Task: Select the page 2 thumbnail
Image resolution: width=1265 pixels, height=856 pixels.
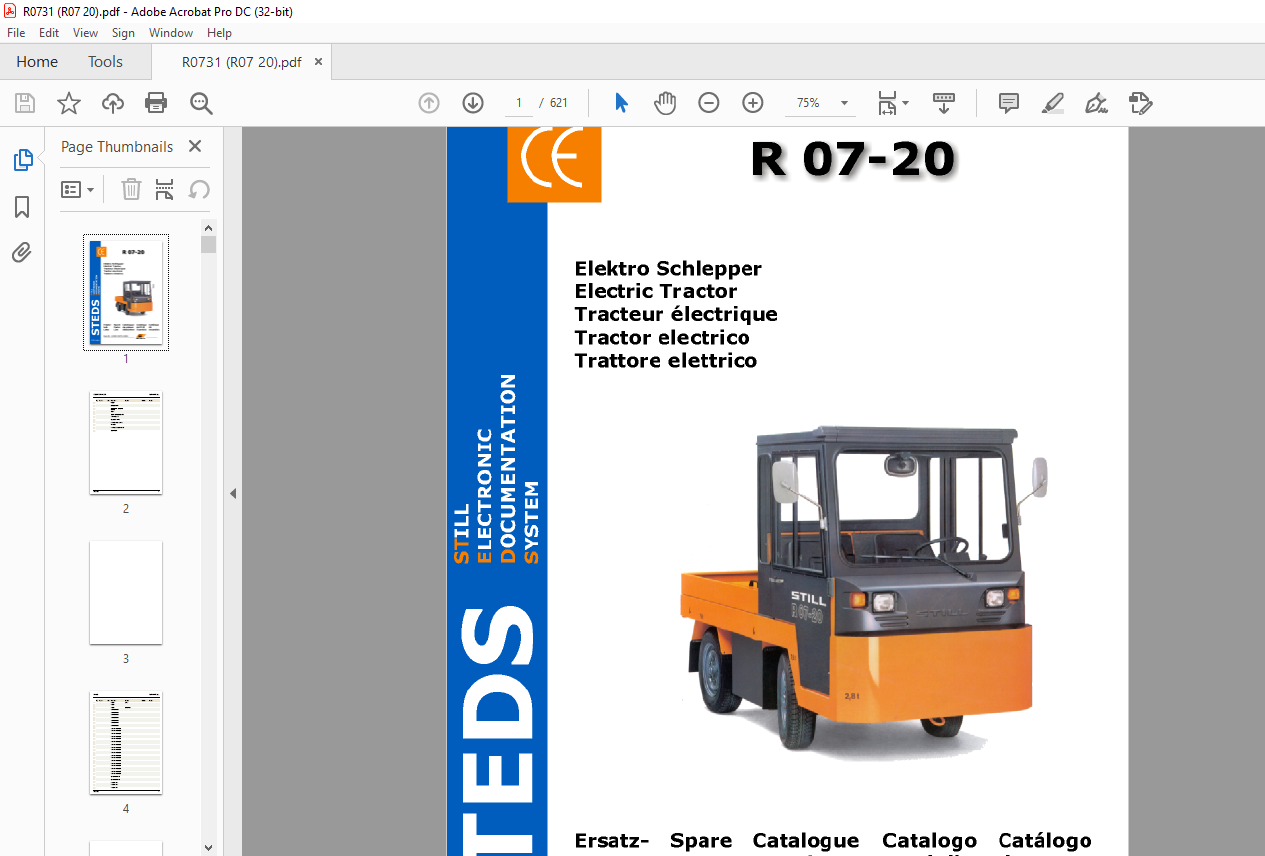Action: 126,443
